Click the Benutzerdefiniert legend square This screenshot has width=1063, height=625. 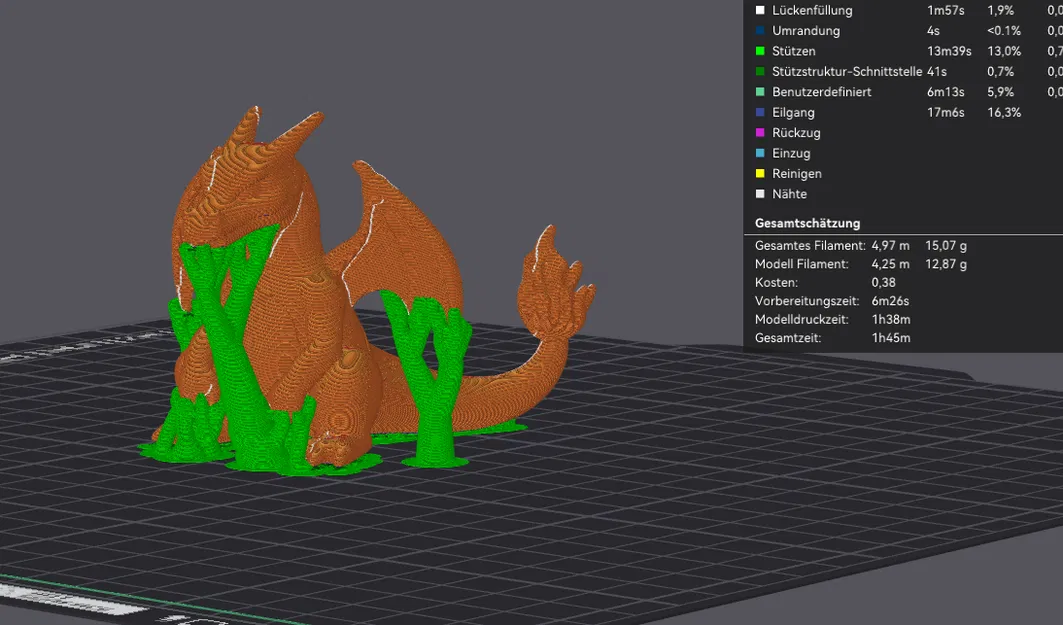(x=760, y=91)
